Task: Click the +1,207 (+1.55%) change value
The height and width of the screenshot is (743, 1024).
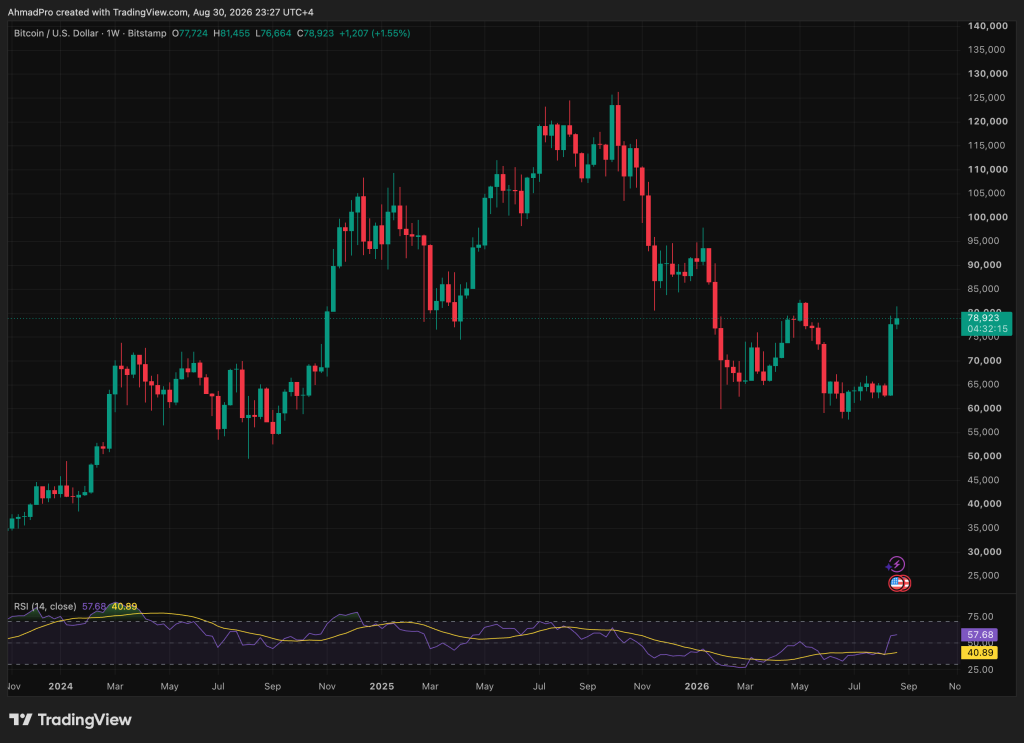Action: pos(375,33)
